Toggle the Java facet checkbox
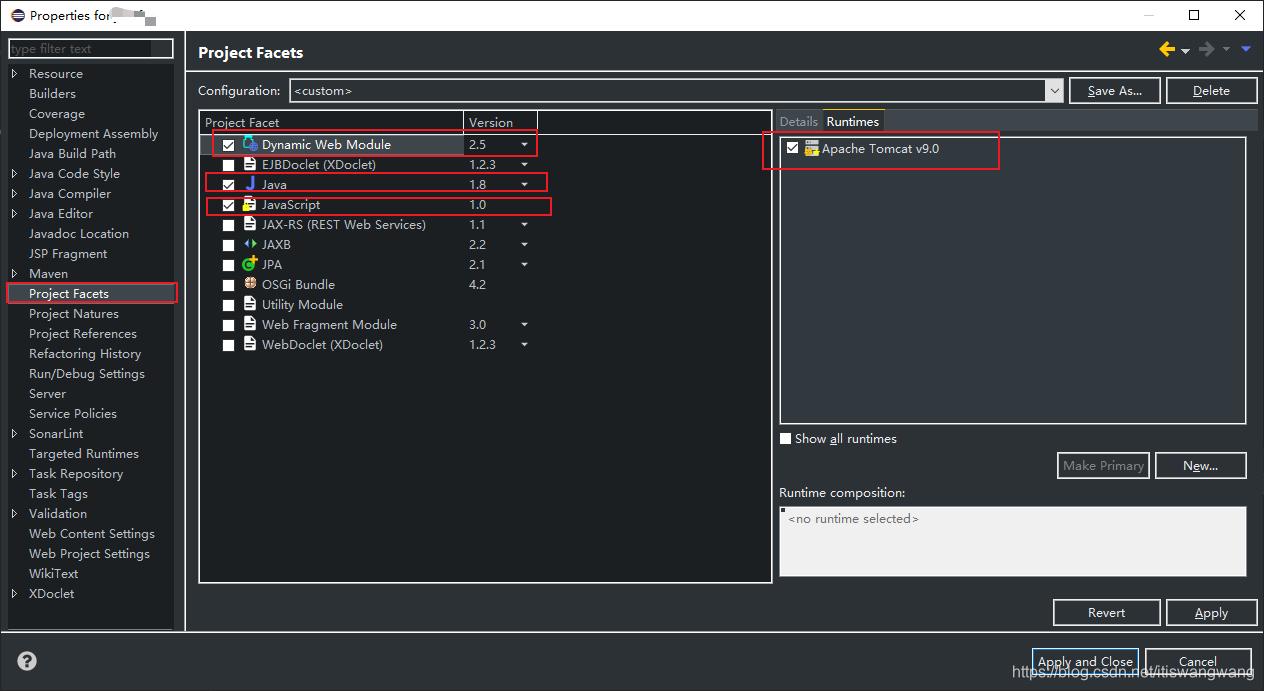This screenshot has height=691, width=1264. pos(228,185)
